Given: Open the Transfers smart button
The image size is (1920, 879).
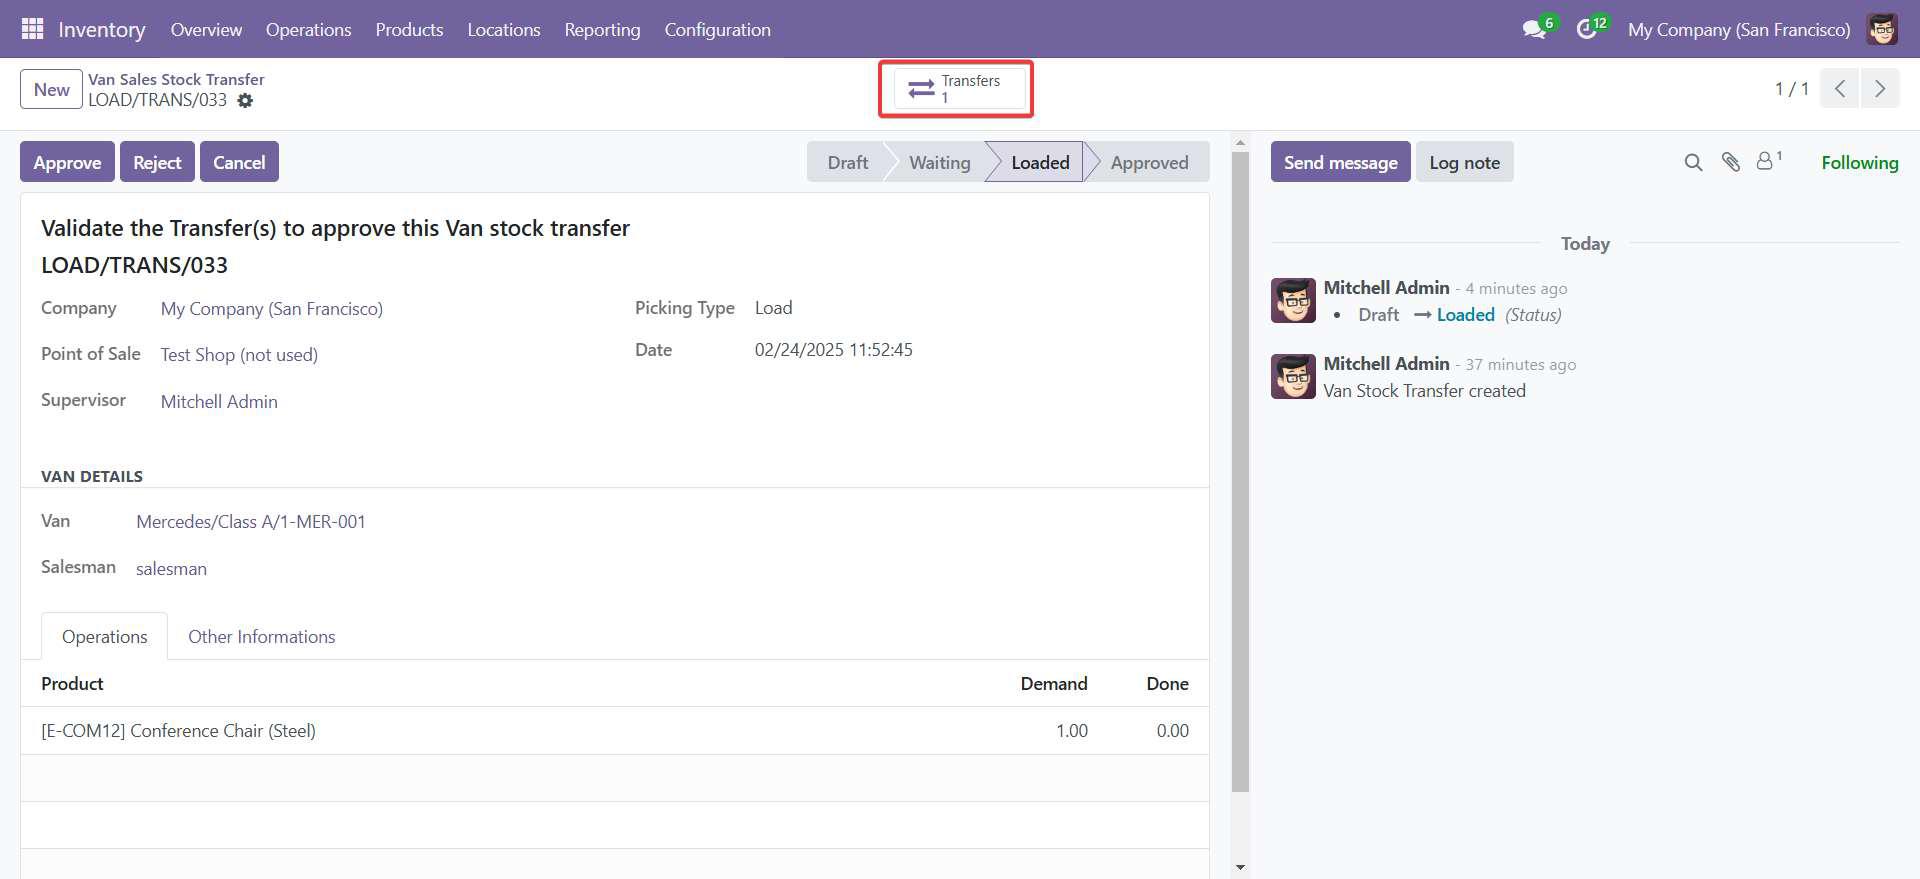Looking at the screenshot, I should (956, 89).
